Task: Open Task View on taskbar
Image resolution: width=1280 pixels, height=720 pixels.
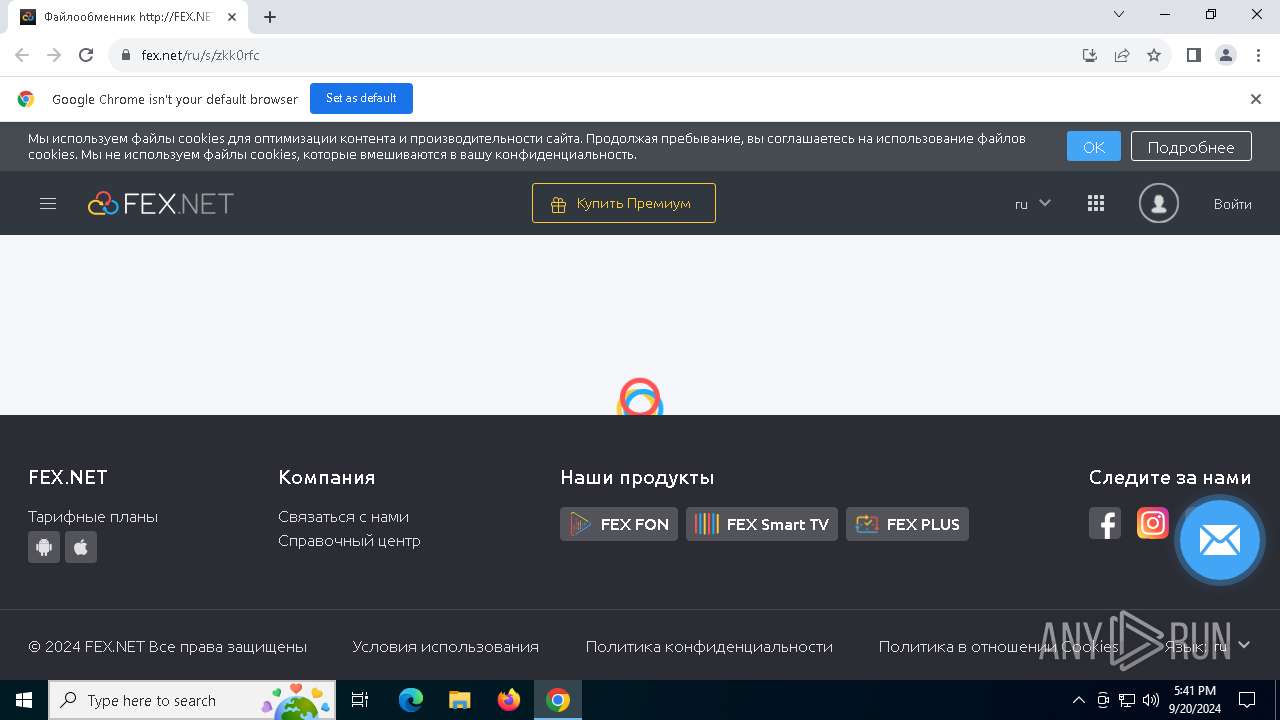Action: pyautogui.click(x=360, y=700)
